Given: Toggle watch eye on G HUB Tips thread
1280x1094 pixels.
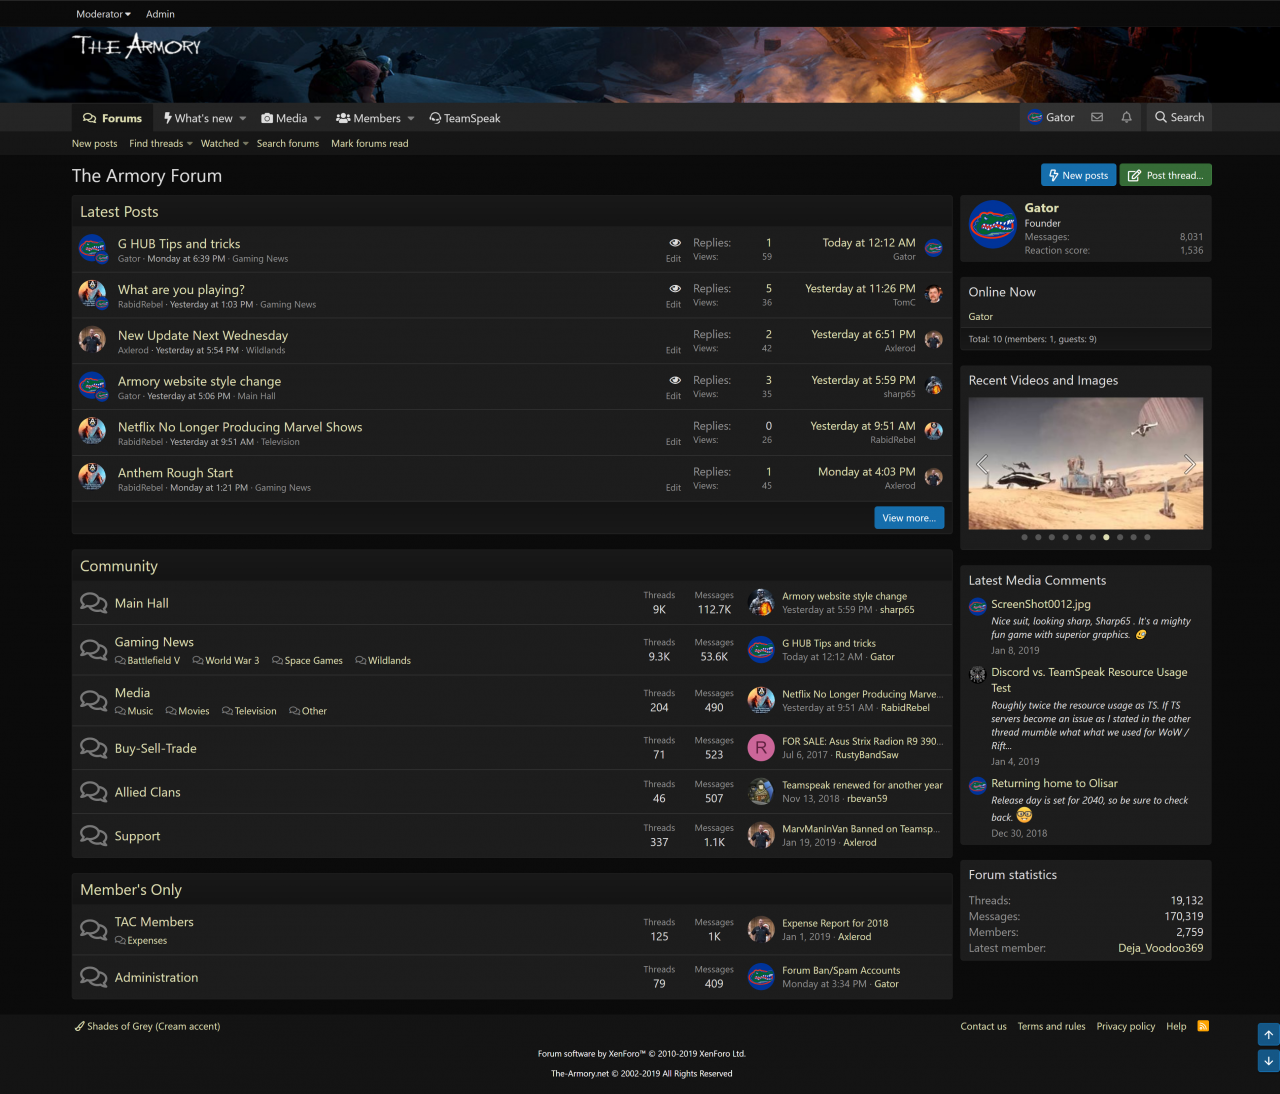Looking at the screenshot, I should click(x=675, y=243).
